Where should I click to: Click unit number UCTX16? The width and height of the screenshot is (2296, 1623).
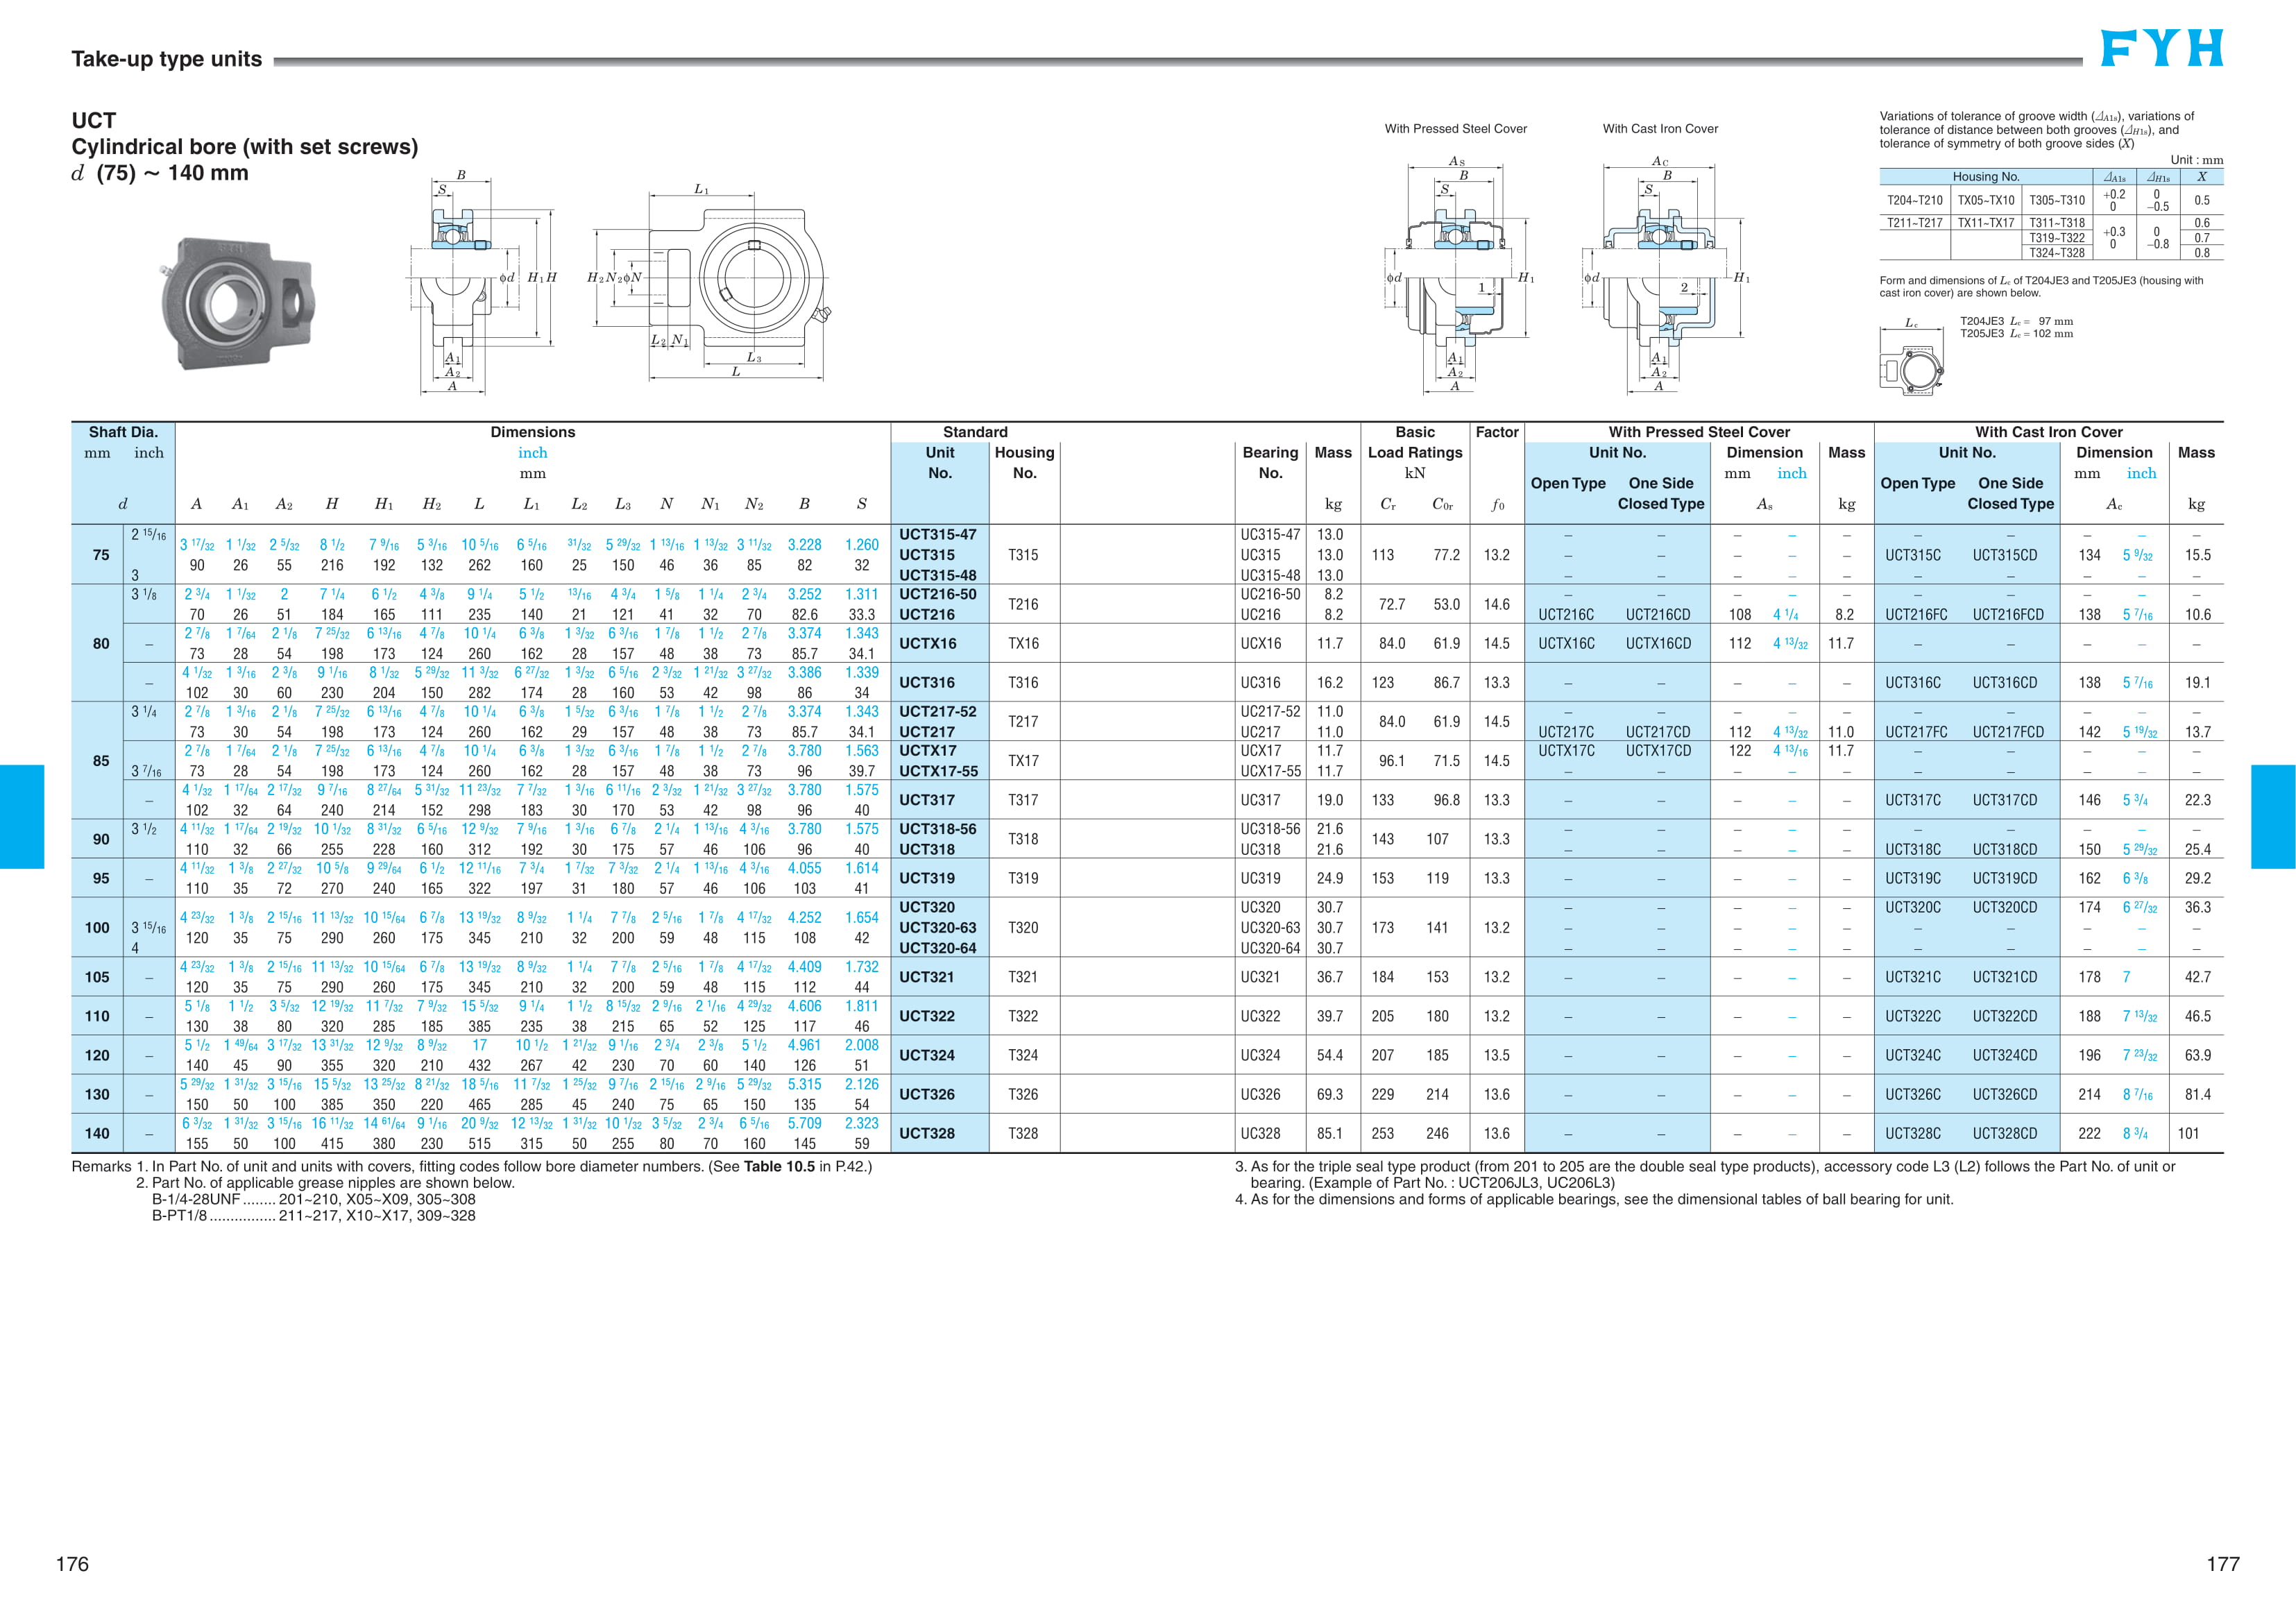pyautogui.click(x=927, y=643)
